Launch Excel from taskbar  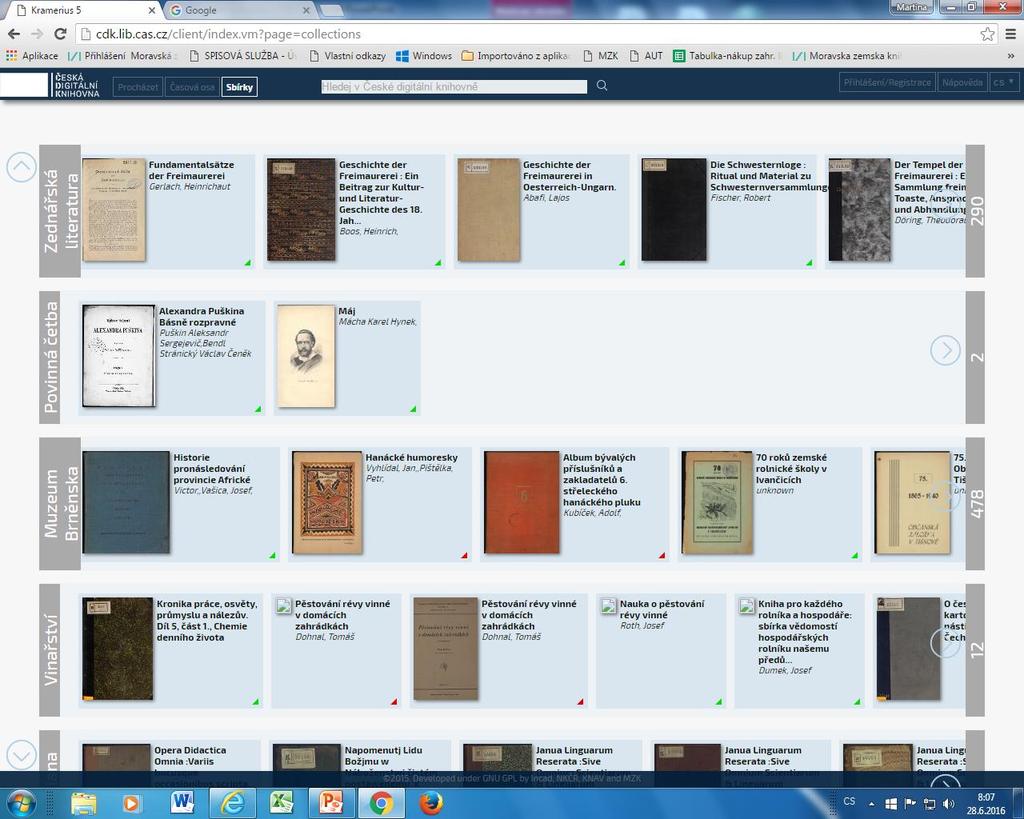pos(281,803)
